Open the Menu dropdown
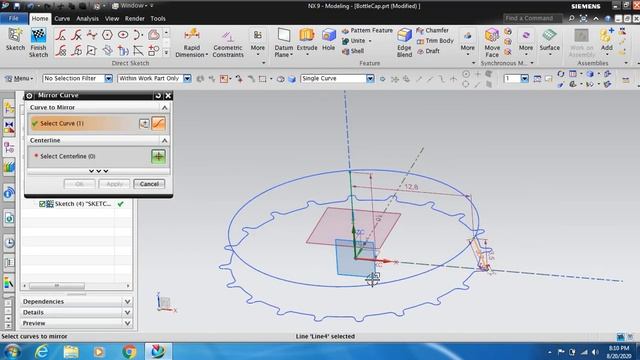This screenshot has width=640, height=360. click(19, 78)
